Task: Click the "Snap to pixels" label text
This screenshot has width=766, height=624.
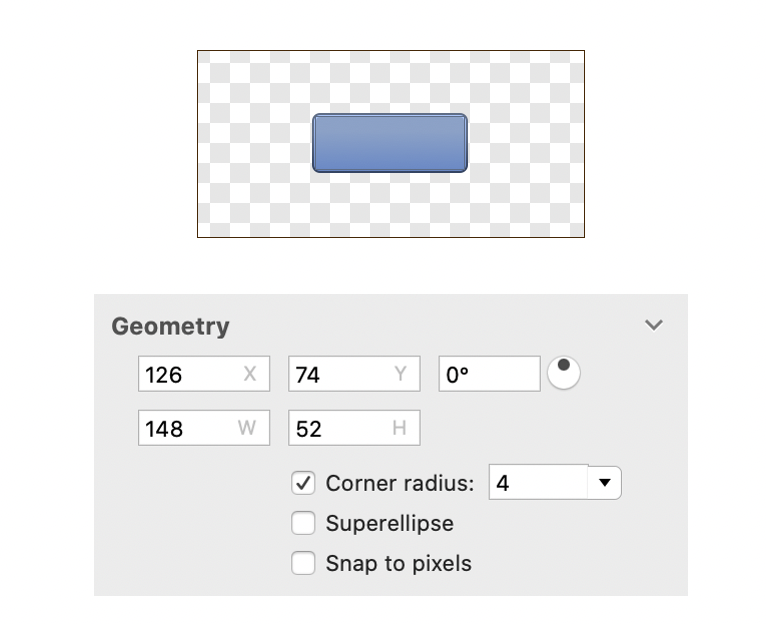Action: coord(398,563)
